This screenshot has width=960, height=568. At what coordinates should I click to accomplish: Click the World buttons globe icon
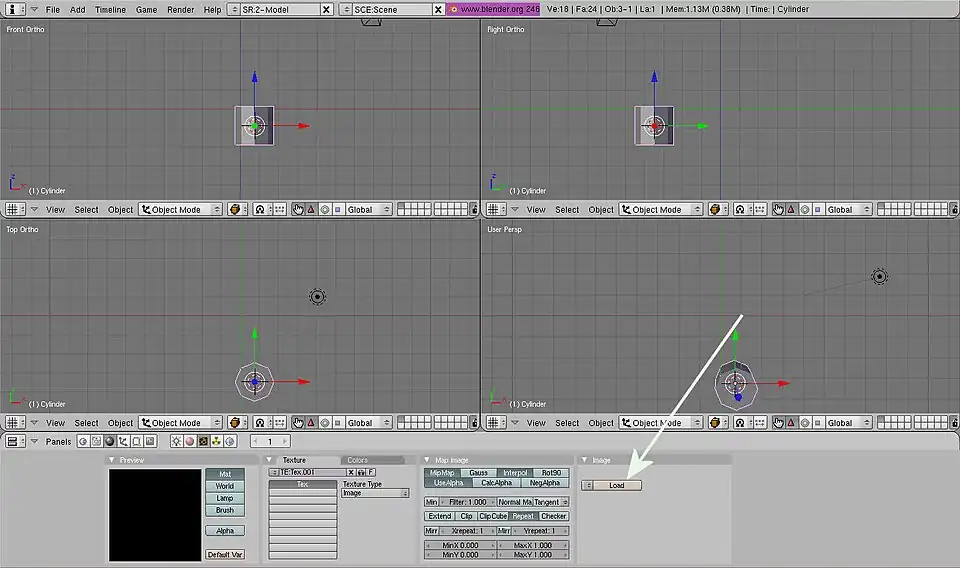[228, 441]
